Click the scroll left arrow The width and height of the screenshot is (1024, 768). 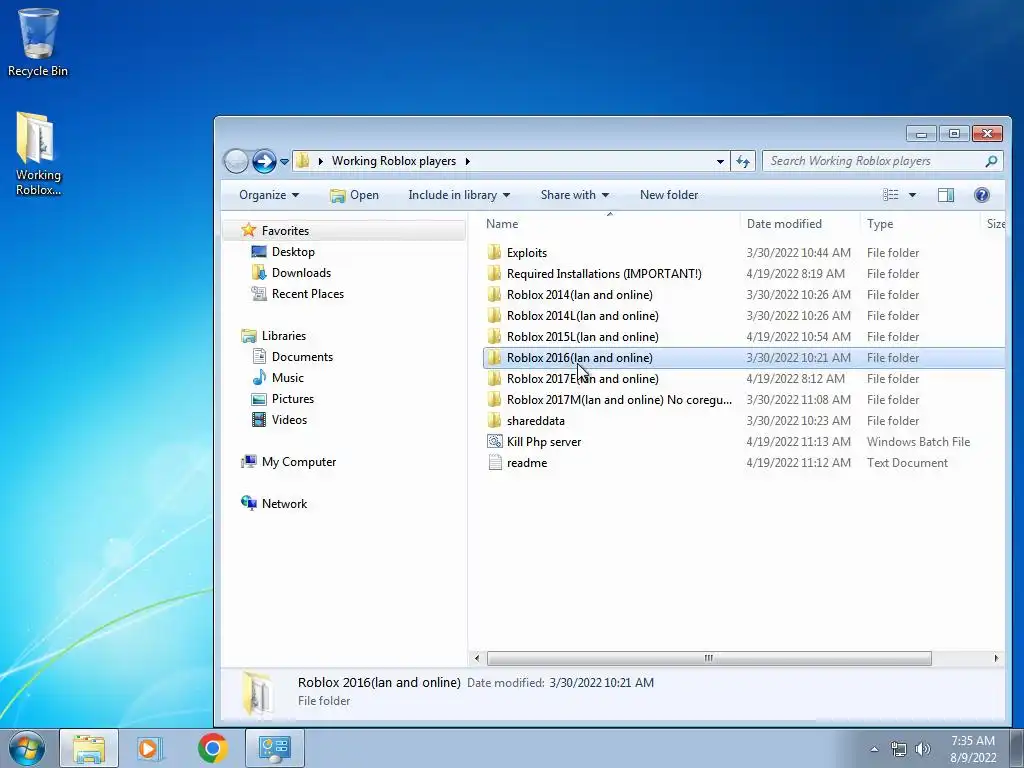click(x=477, y=658)
